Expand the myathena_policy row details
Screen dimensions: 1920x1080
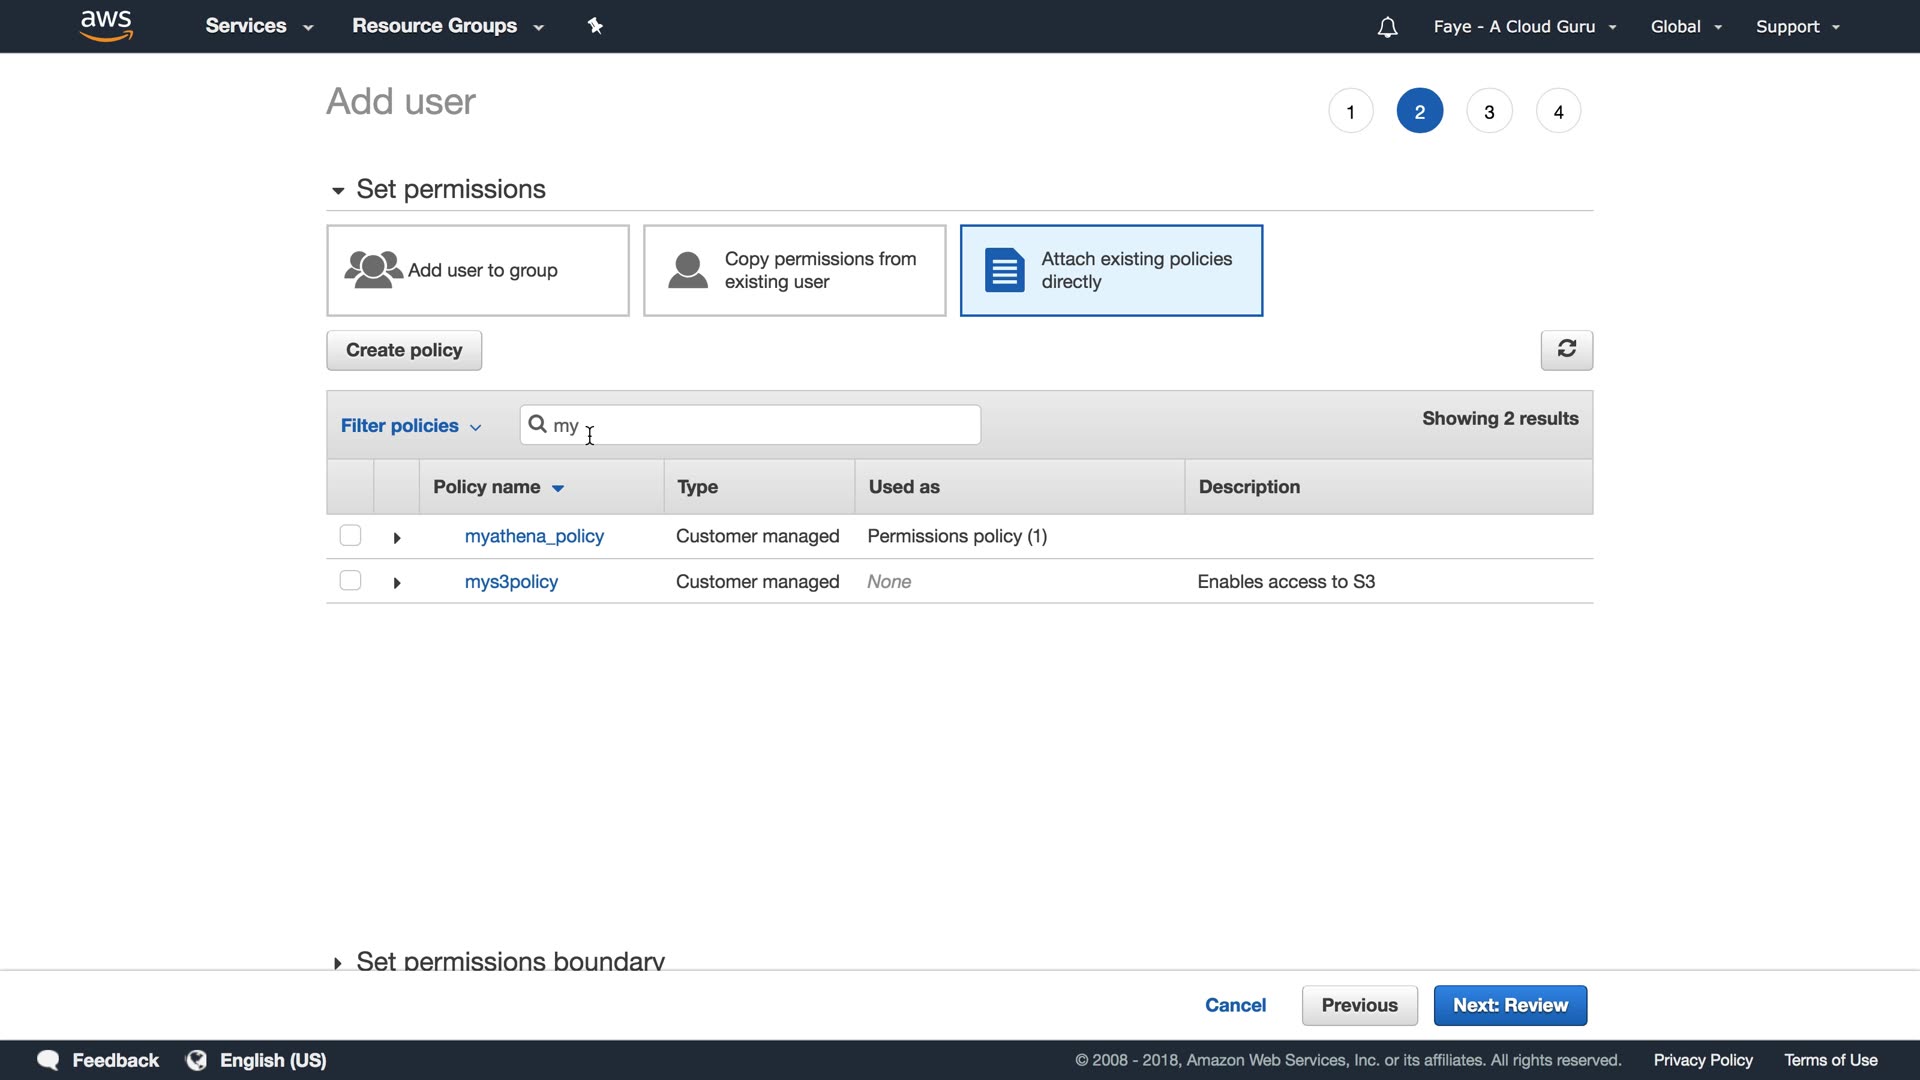(x=397, y=538)
